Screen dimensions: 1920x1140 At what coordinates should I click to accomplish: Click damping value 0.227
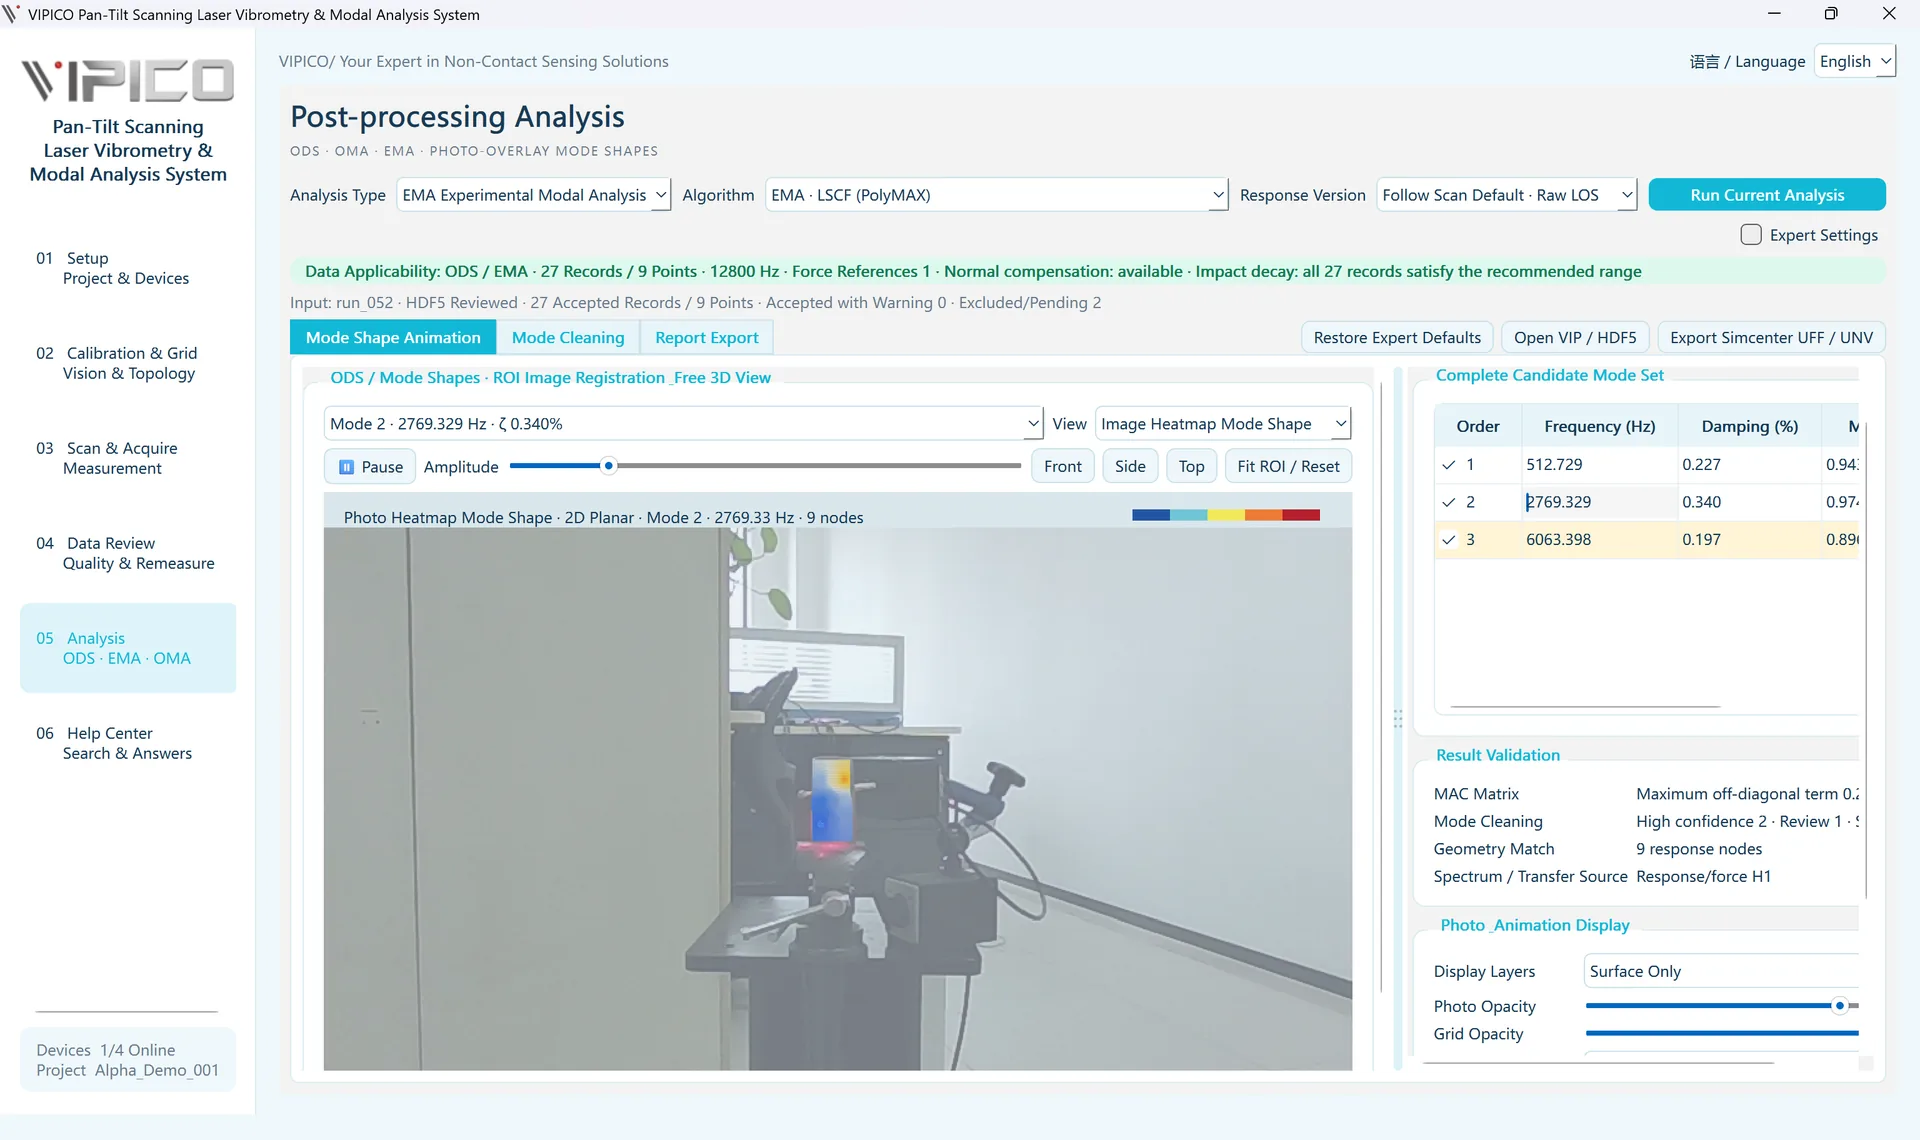(1749, 465)
